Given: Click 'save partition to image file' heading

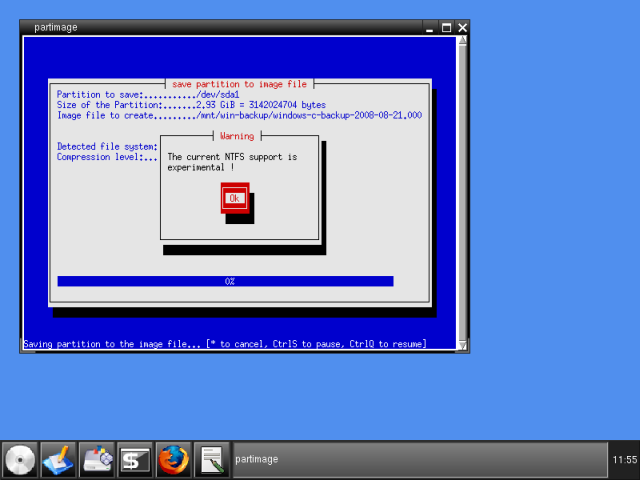Looking at the screenshot, I should click(239, 84).
